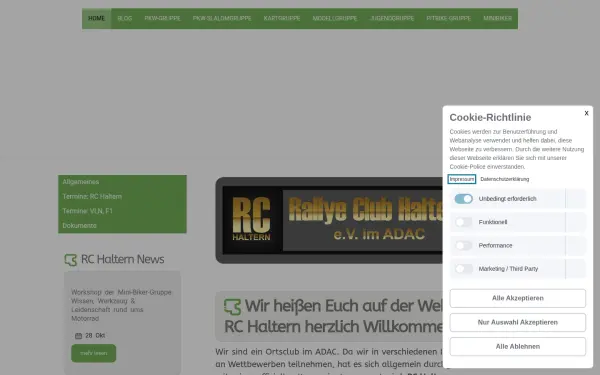Click Nur Auswahl Akzeptieren button
Screen dimensions: 600x375
tap(517, 322)
